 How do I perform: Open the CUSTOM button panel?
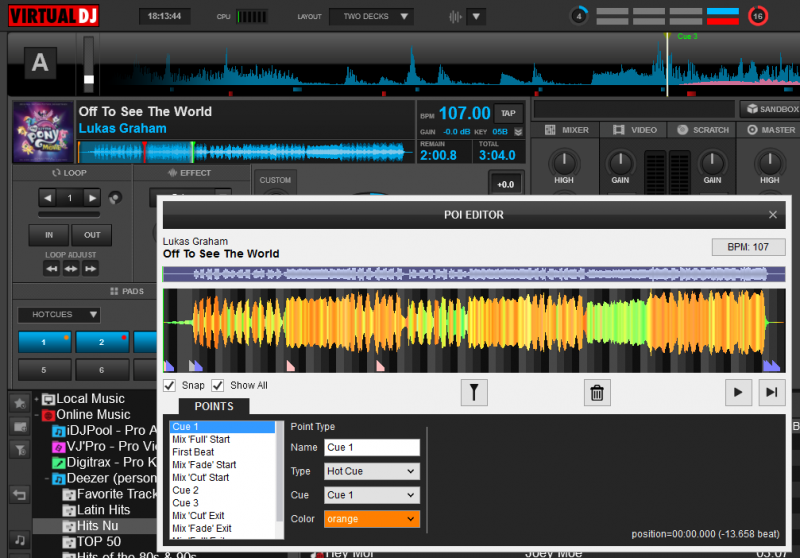pyautogui.click(x=275, y=181)
